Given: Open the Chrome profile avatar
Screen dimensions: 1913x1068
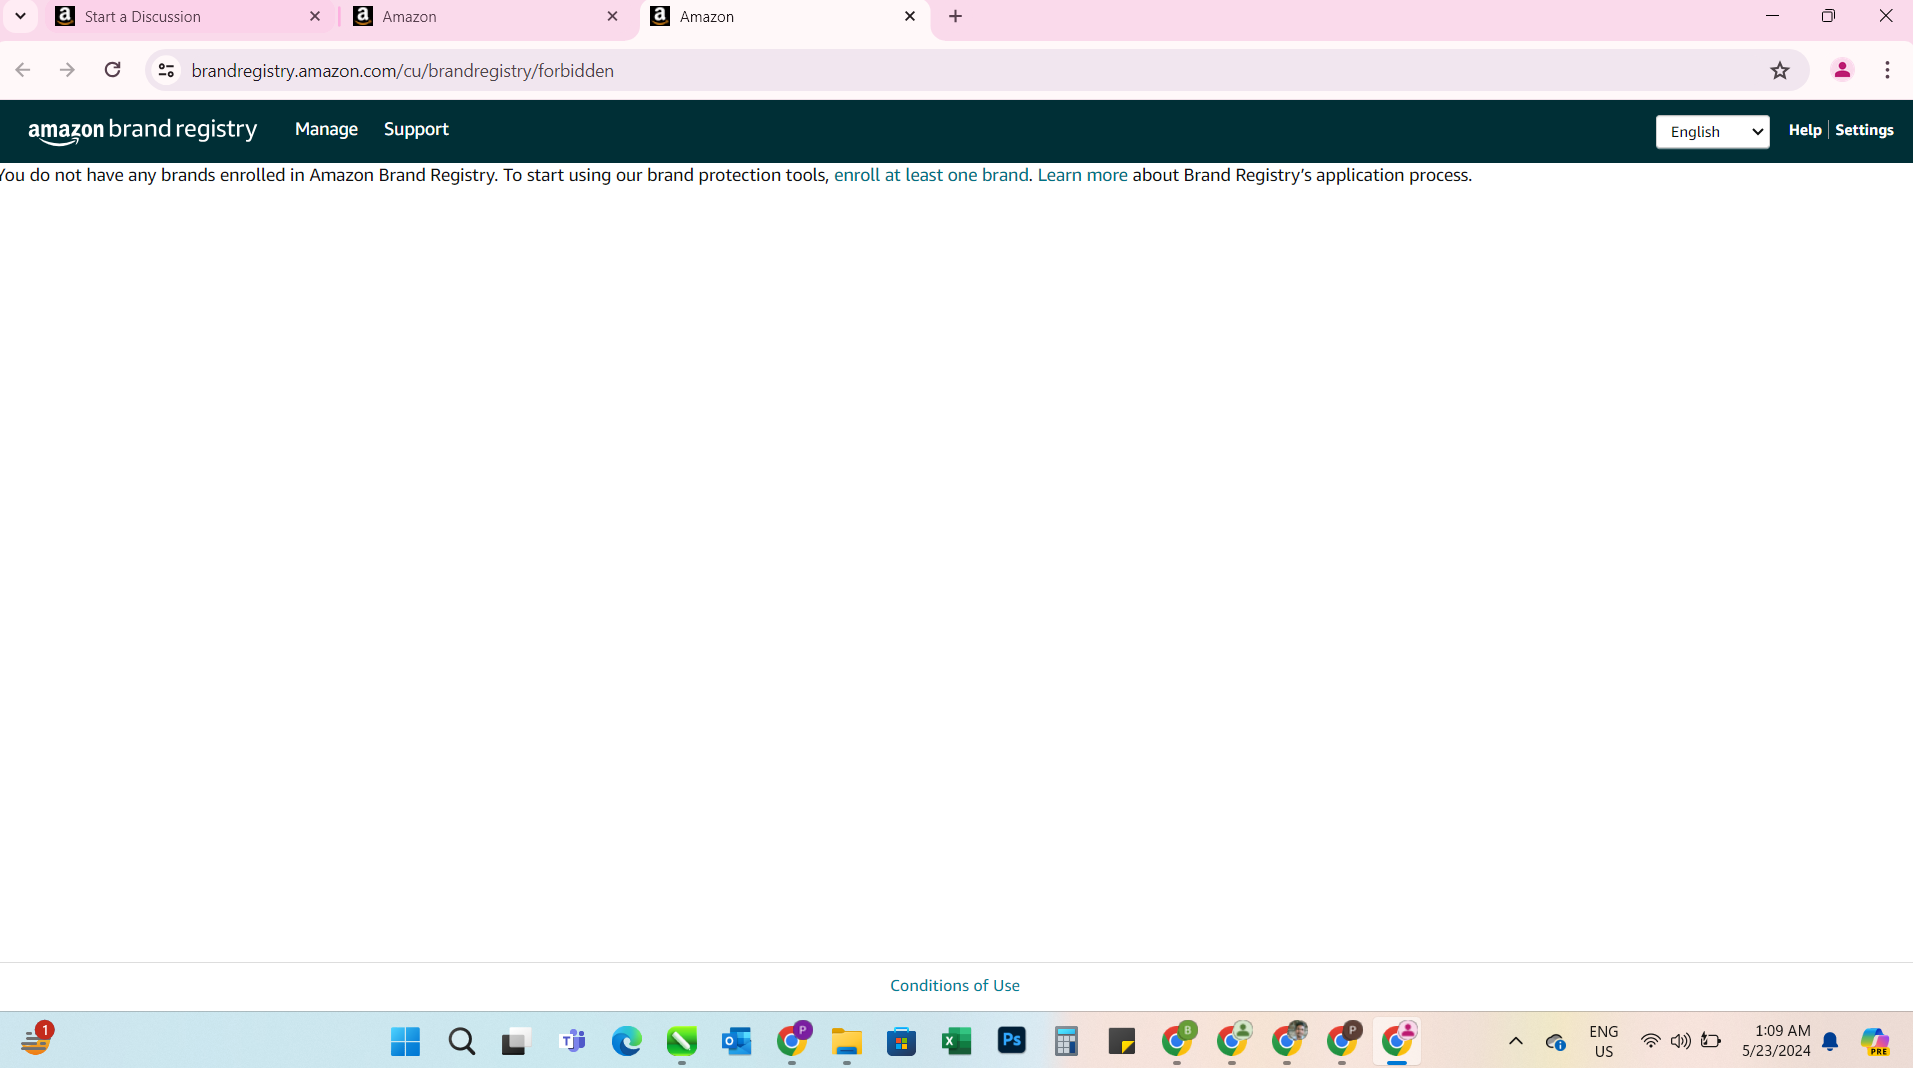Looking at the screenshot, I should (1842, 70).
